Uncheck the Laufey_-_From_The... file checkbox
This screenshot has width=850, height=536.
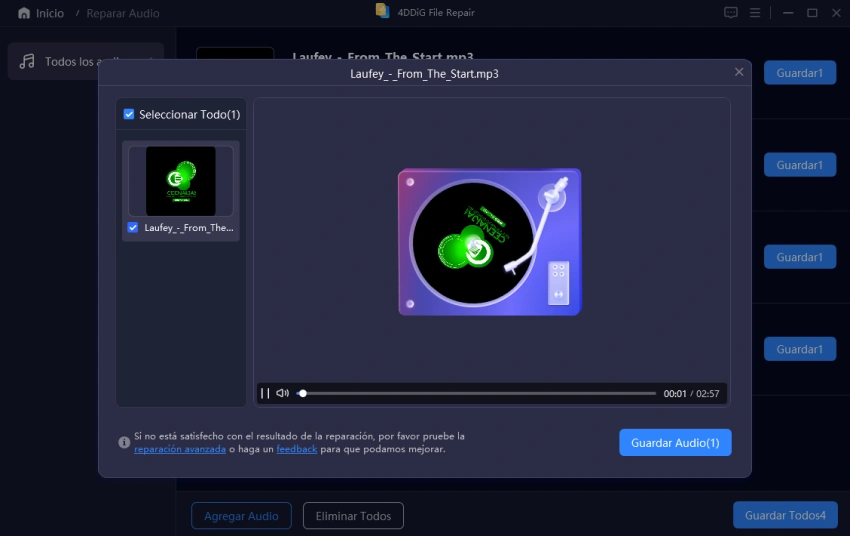pos(133,228)
